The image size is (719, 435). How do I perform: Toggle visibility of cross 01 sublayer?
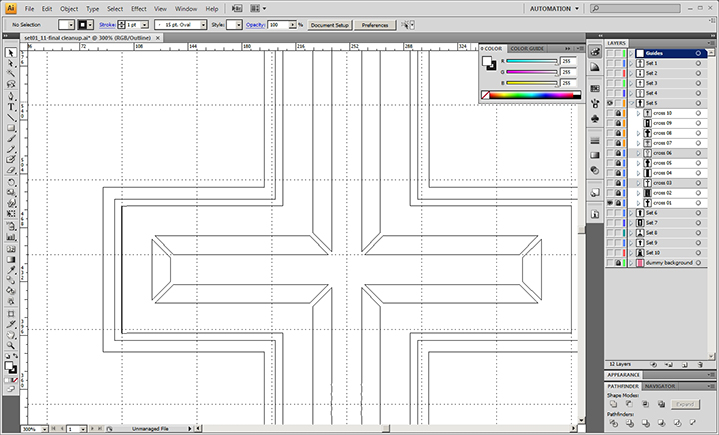[610, 203]
